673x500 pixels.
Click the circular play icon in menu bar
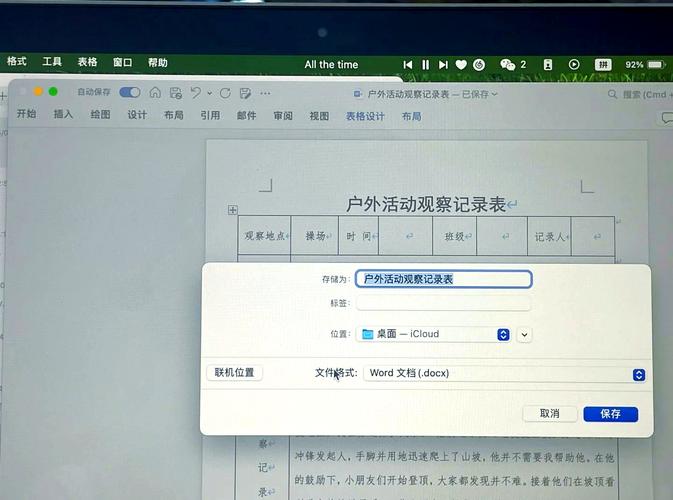click(x=574, y=65)
